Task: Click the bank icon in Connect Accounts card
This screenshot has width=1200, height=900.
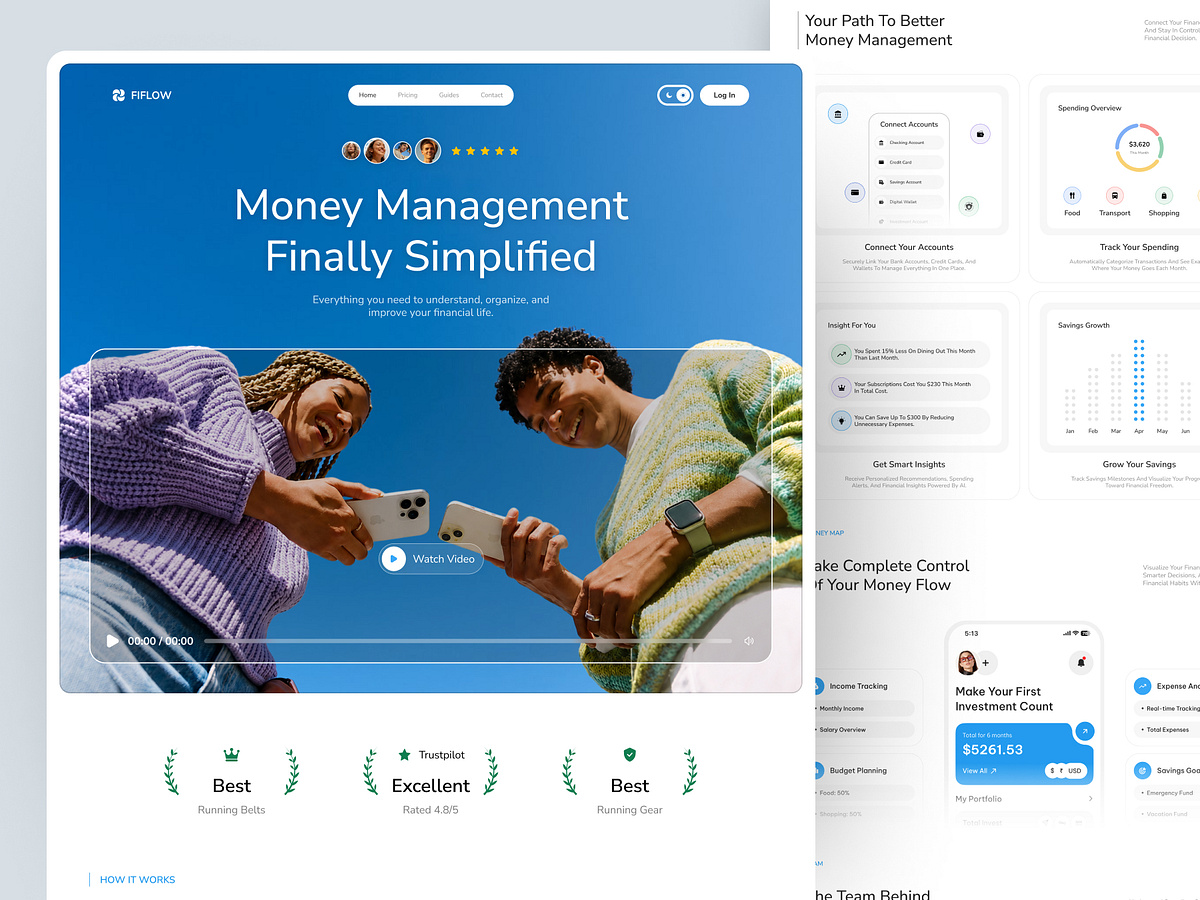Action: (x=837, y=114)
